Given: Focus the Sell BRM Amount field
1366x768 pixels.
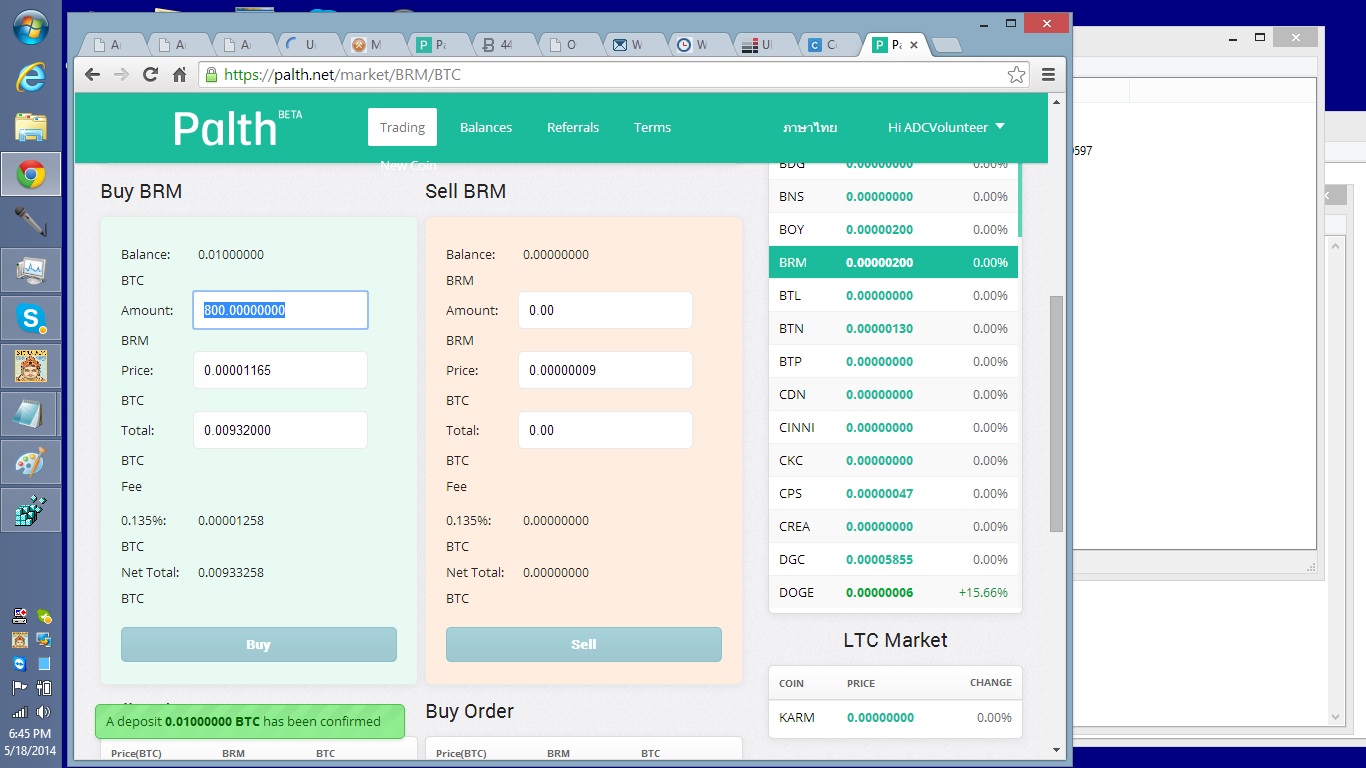Looking at the screenshot, I should tap(605, 310).
